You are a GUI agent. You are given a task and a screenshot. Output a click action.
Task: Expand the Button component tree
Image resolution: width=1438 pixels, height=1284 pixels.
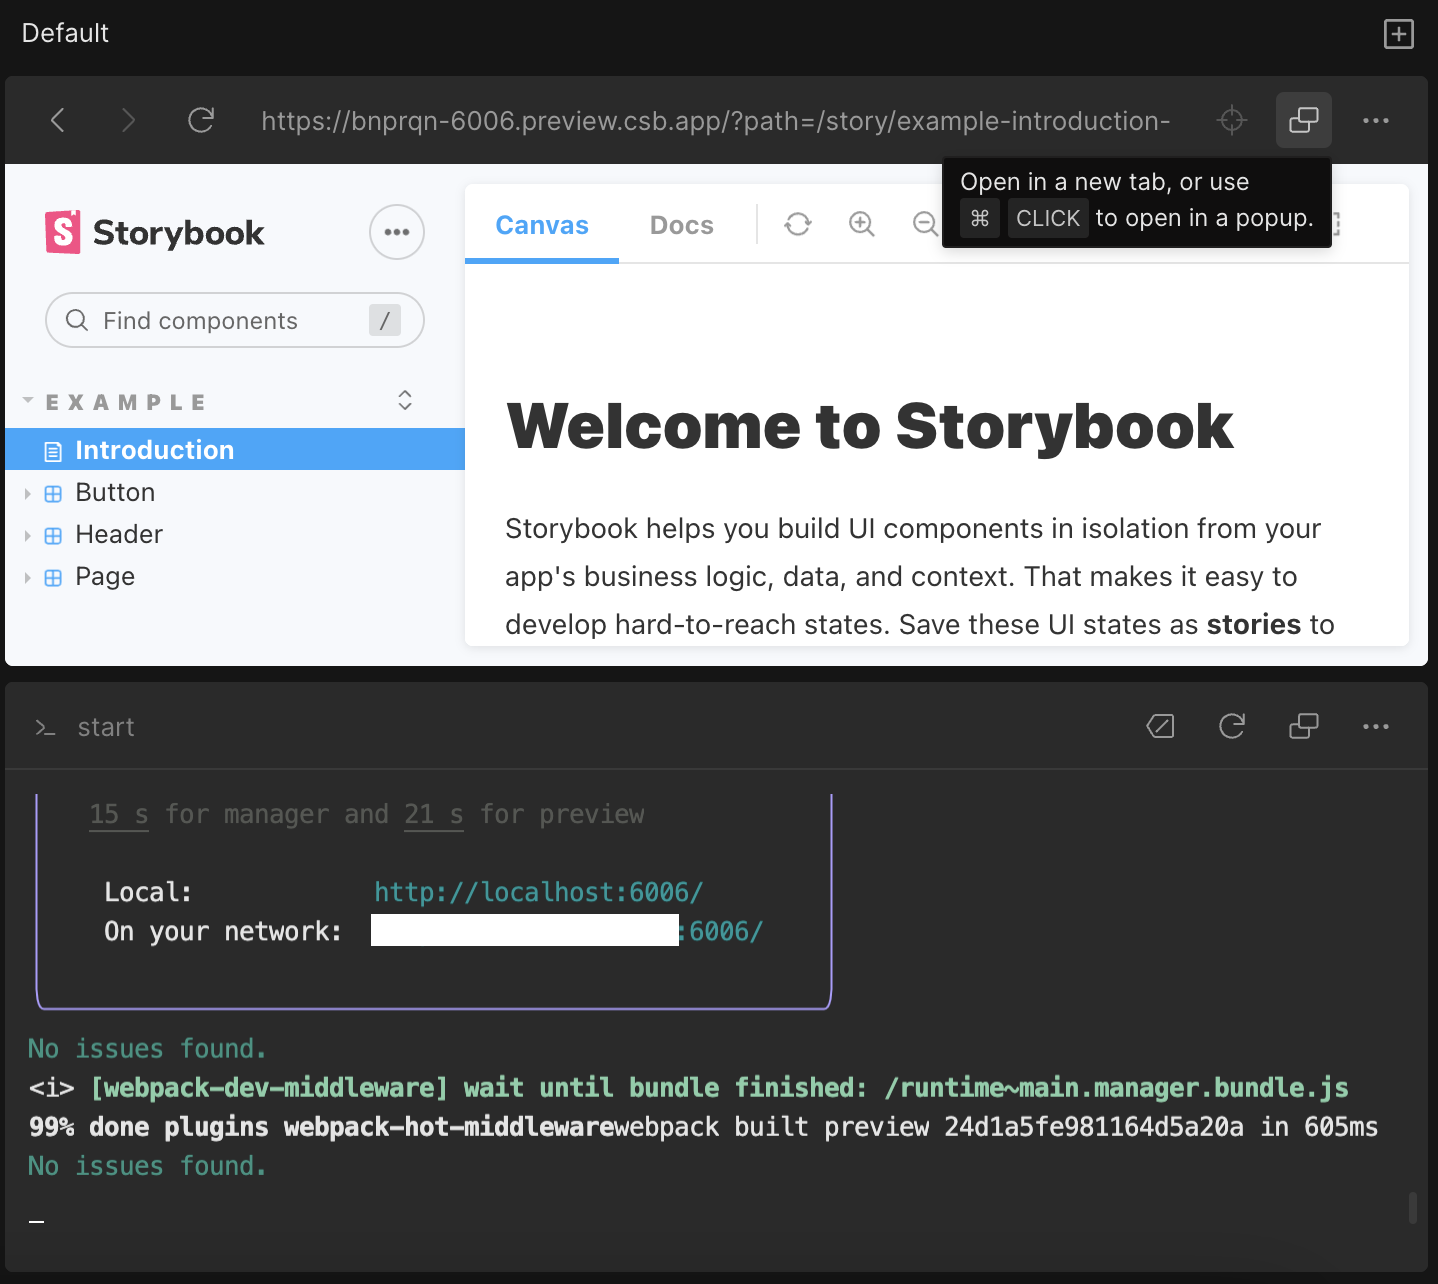(28, 493)
